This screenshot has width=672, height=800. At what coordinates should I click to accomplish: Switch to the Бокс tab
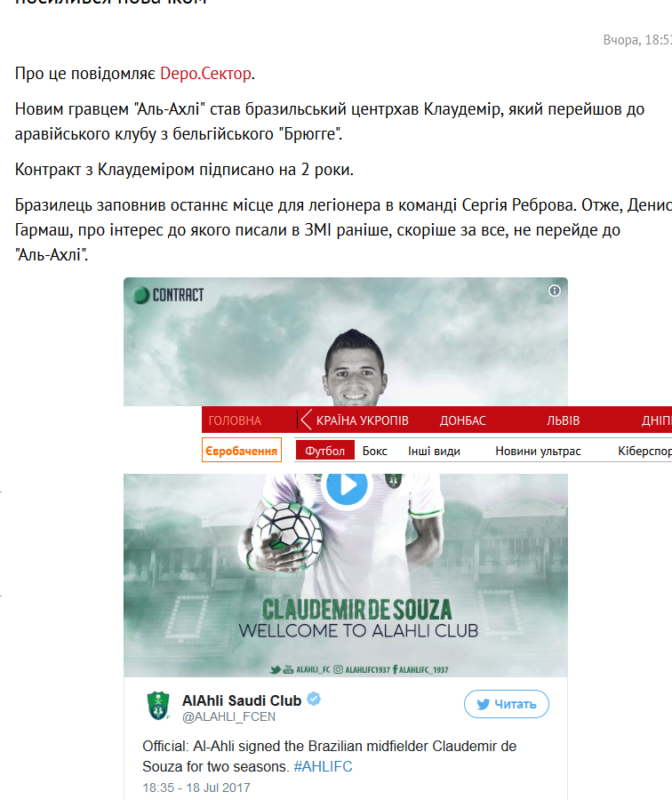(x=375, y=451)
